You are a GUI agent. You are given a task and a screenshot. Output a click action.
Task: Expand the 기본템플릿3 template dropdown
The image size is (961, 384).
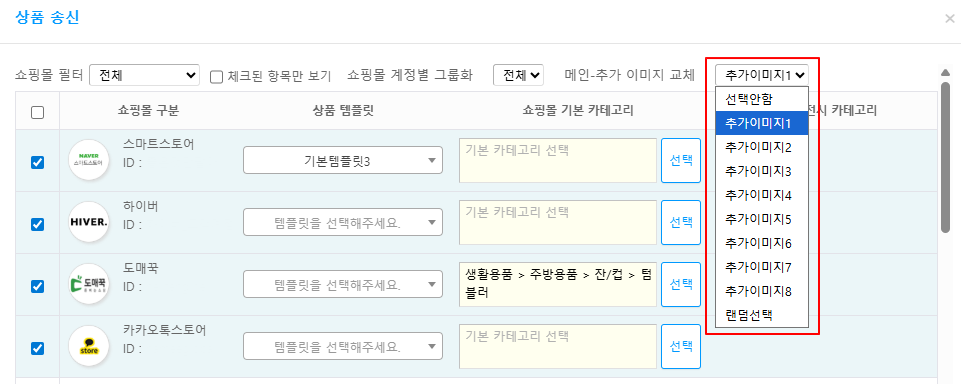343,160
